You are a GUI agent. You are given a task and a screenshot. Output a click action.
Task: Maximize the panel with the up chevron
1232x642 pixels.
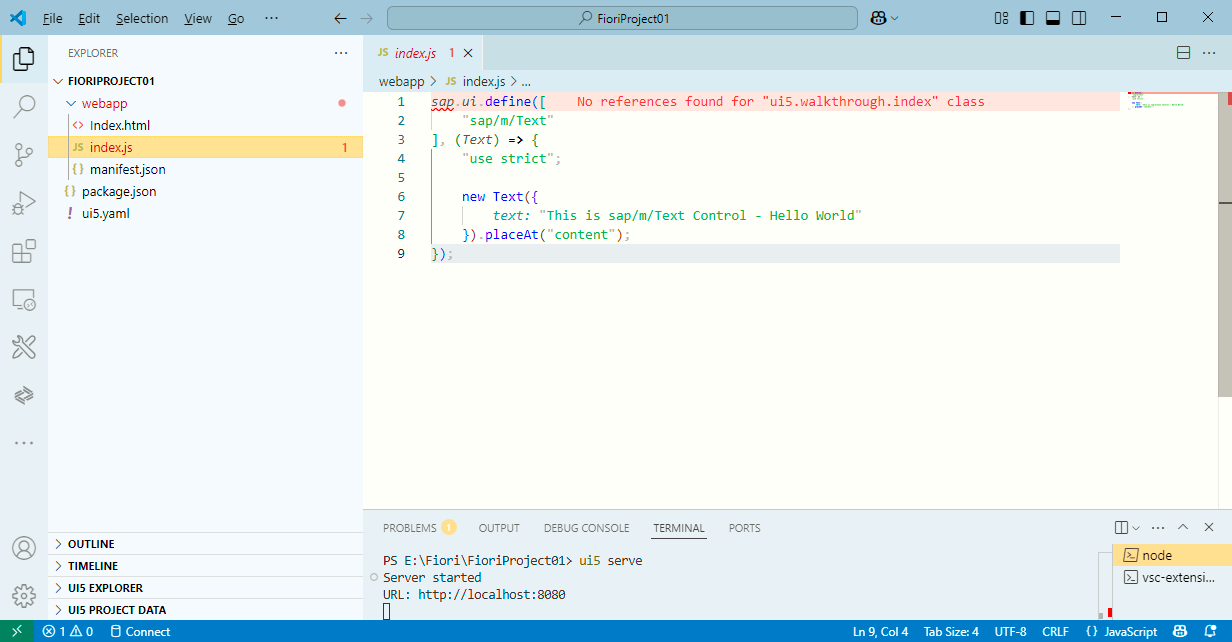point(1183,528)
